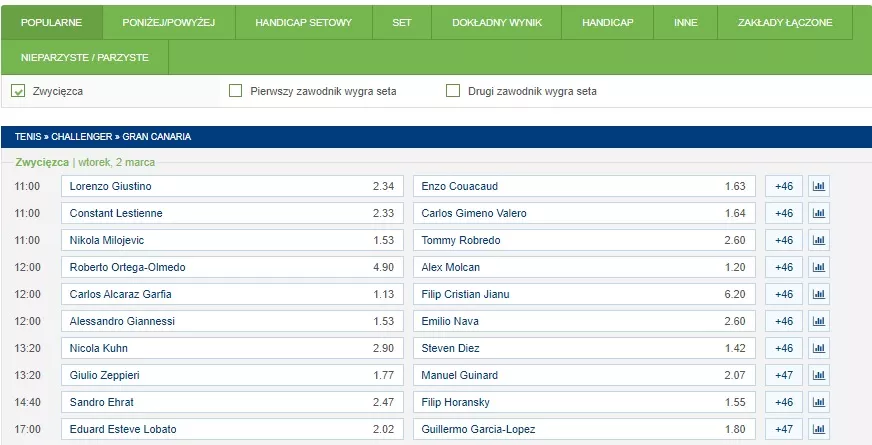
Task: Bet on Nikola Milojevic at 1.53
Action: 232,240
